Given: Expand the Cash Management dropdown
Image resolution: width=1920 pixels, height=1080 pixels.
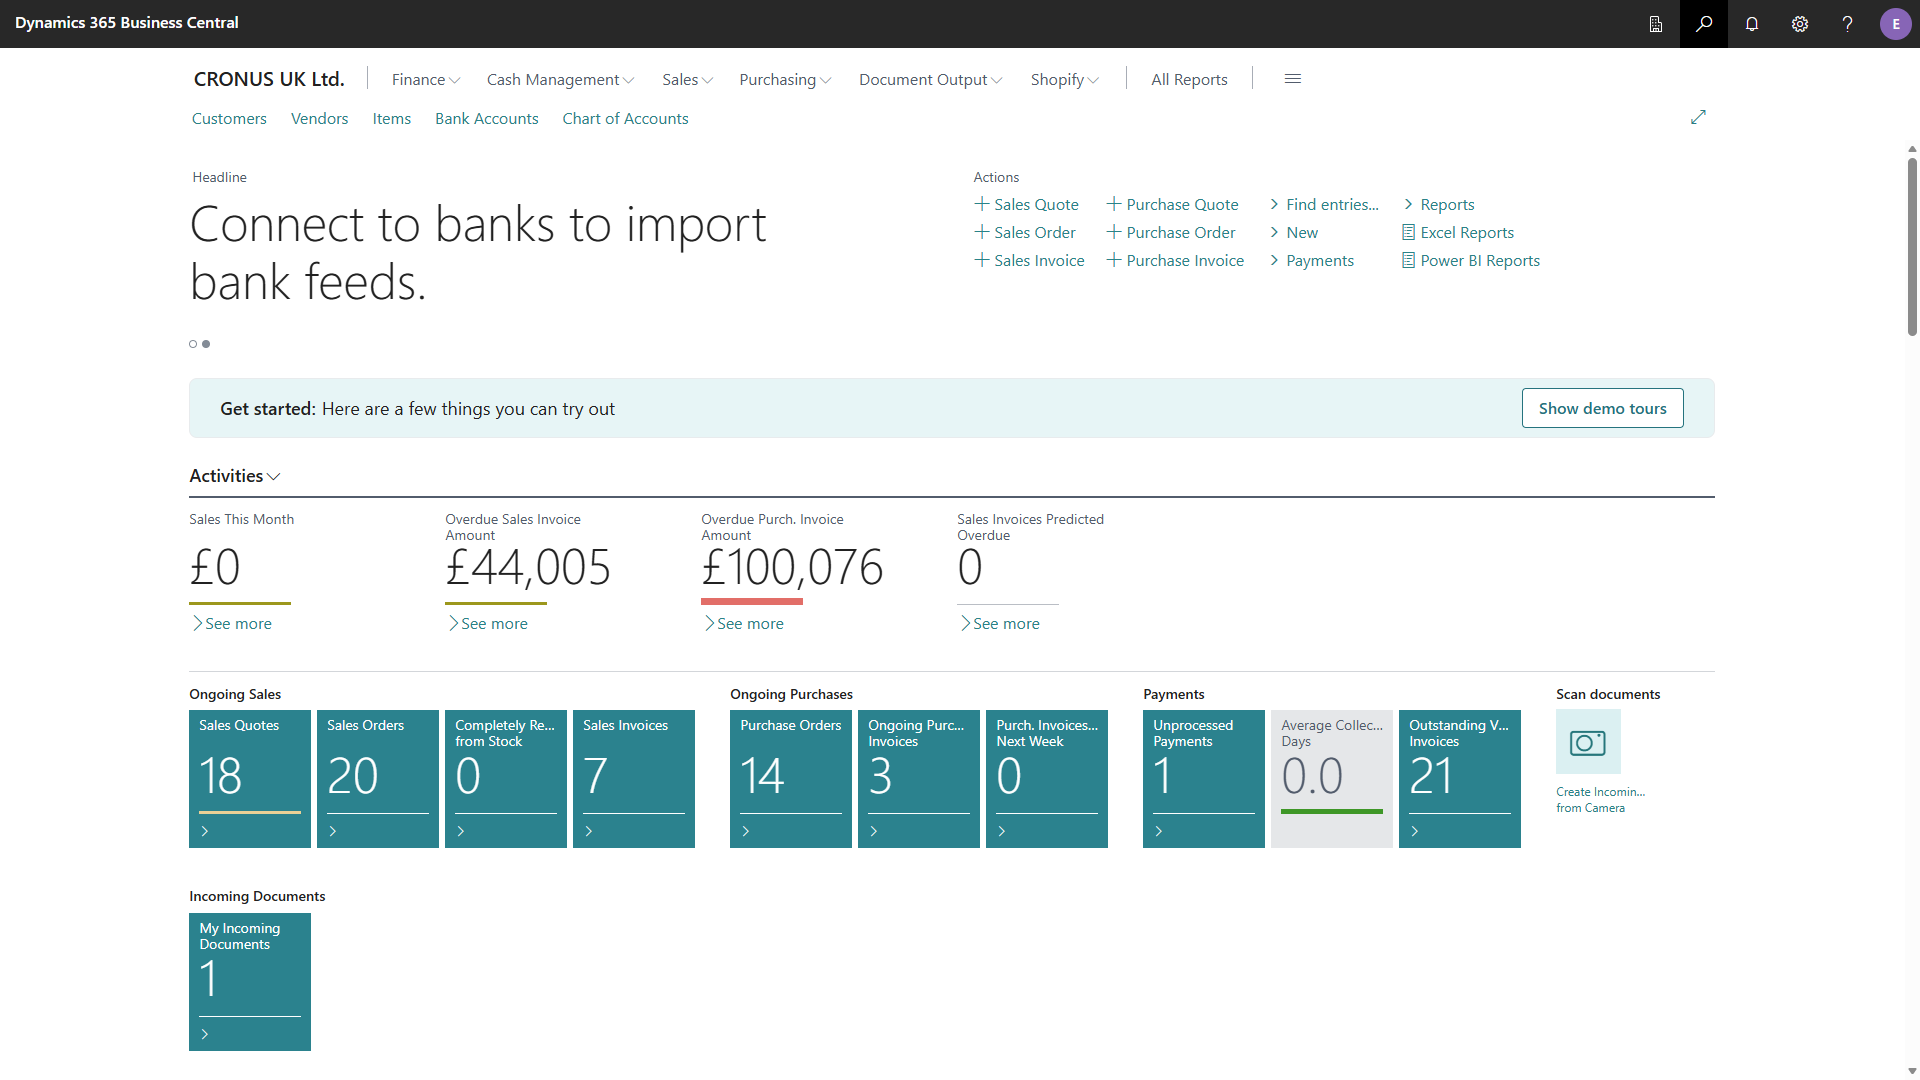Looking at the screenshot, I should (560, 80).
